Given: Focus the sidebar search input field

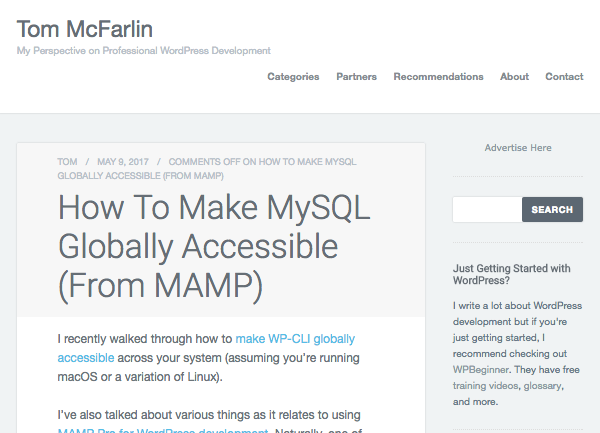Looking at the screenshot, I should coord(487,209).
